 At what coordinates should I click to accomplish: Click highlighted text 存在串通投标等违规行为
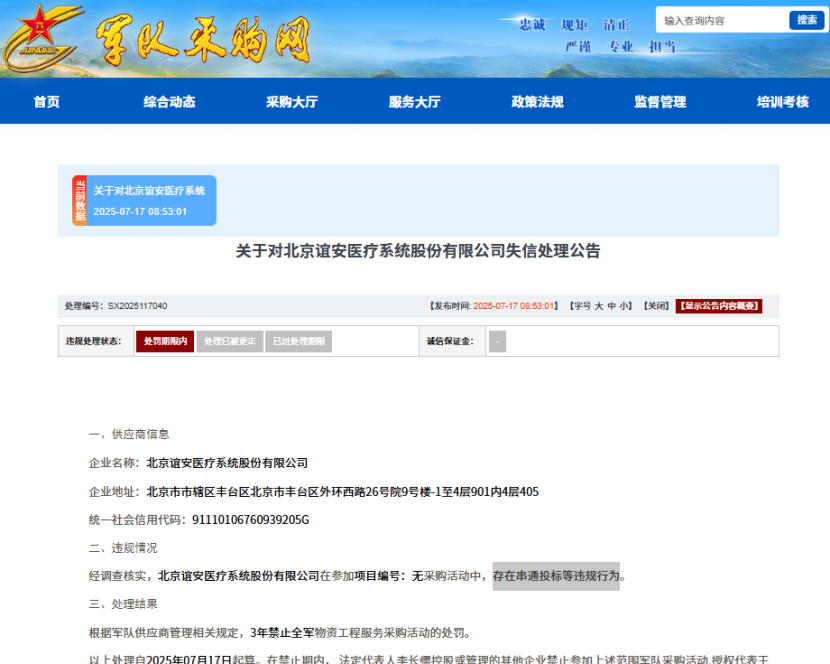[x=556, y=576]
